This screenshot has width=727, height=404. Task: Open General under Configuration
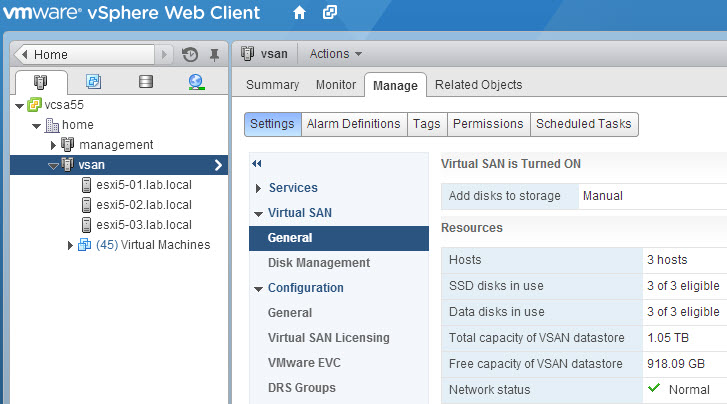[290, 313]
